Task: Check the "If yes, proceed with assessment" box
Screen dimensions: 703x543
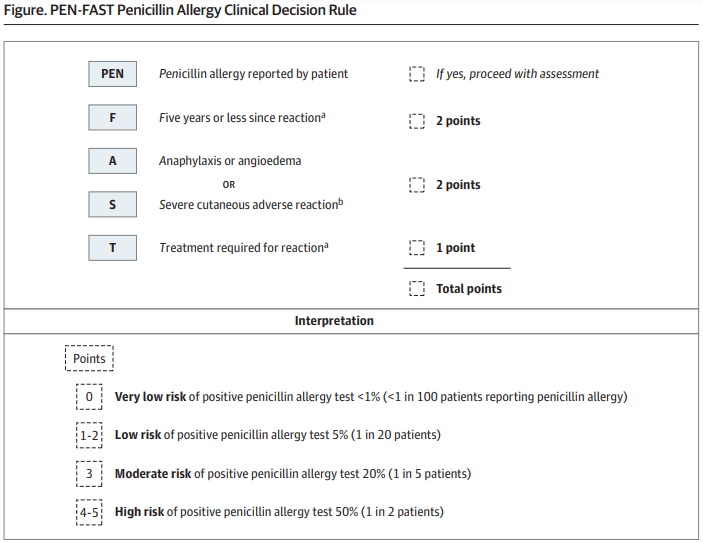Action: click(416, 74)
